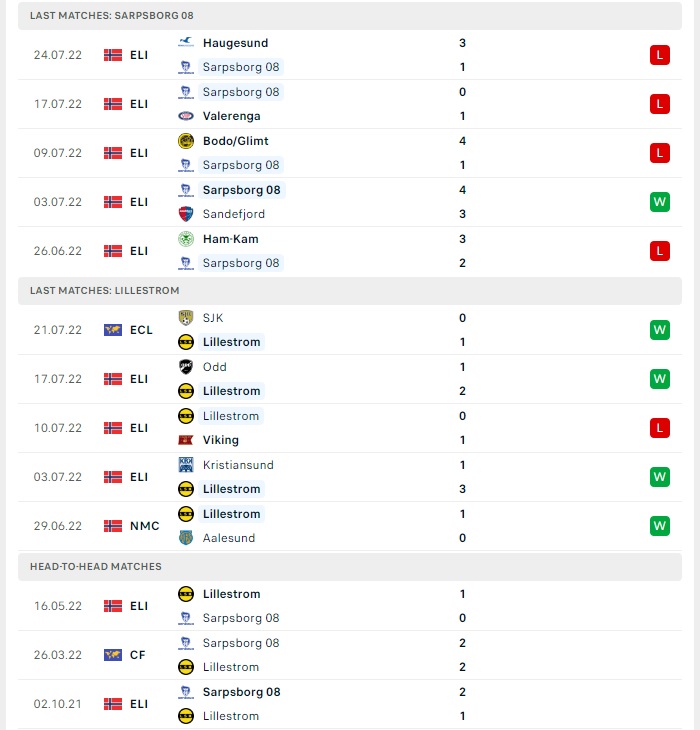Click the red L badge for Lillestrom-Viking match

coord(660,428)
